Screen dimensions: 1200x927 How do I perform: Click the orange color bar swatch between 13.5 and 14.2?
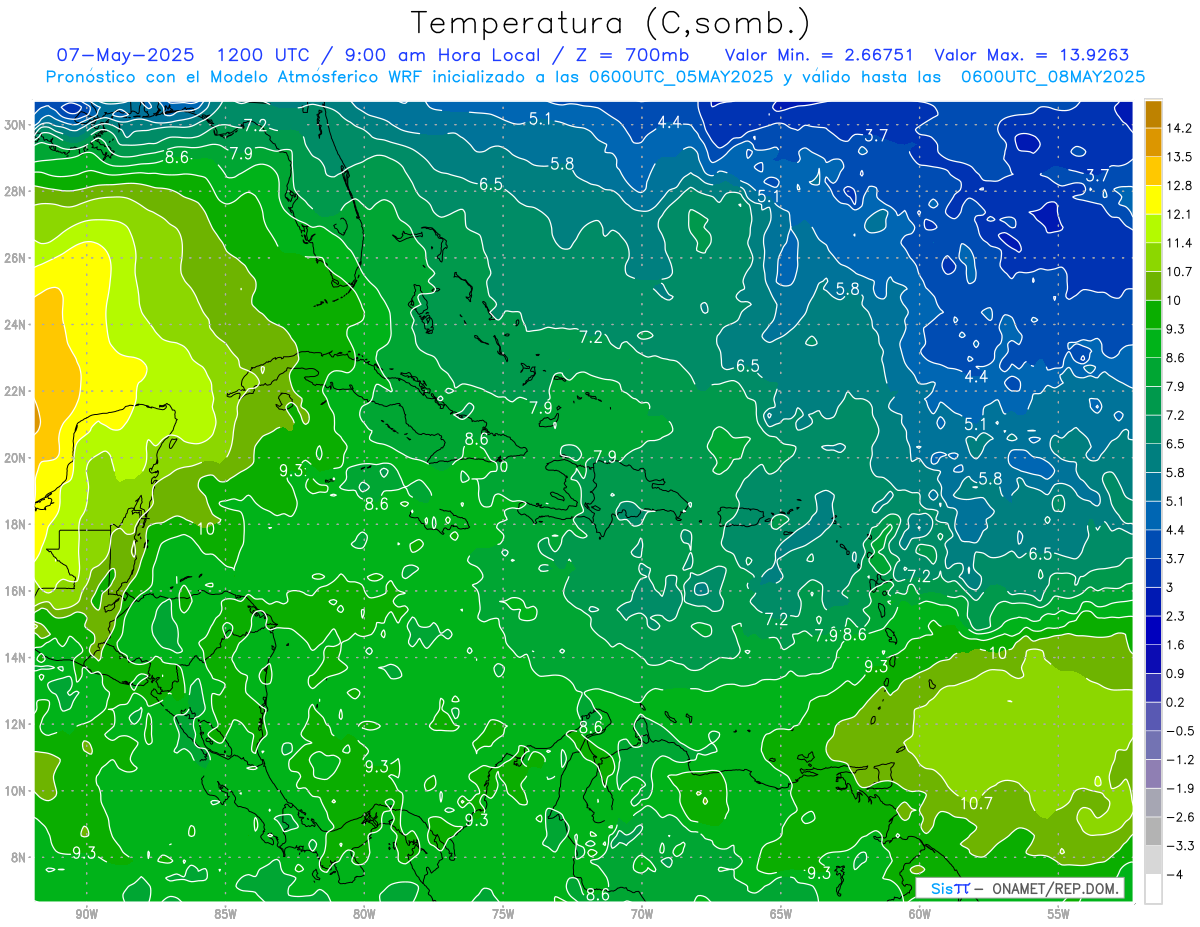click(1153, 142)
